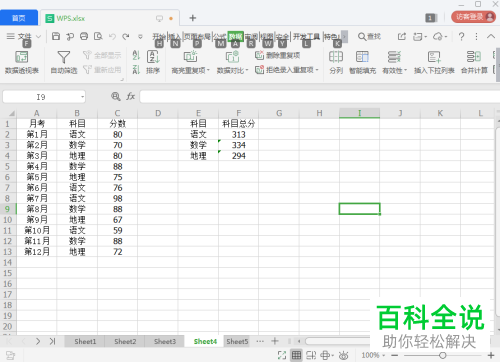This screenshot has width=500, height=362.
Task: Zoom in with the plus button
Action: tap(491, 355)
